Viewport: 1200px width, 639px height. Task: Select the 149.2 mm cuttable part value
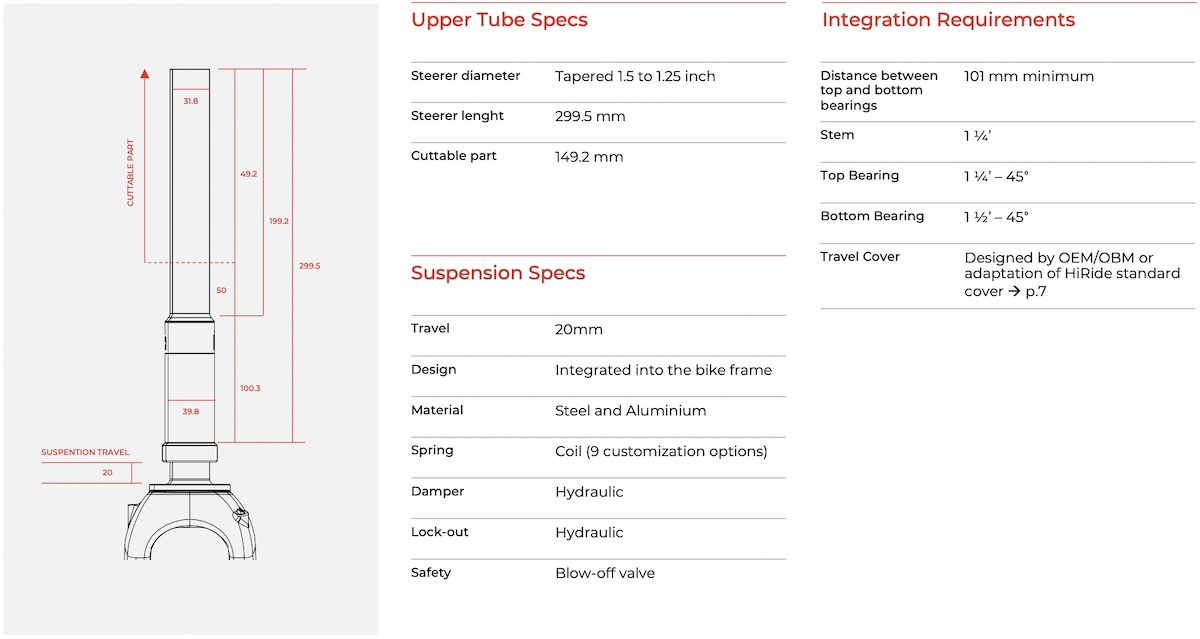tap(589, 157)
